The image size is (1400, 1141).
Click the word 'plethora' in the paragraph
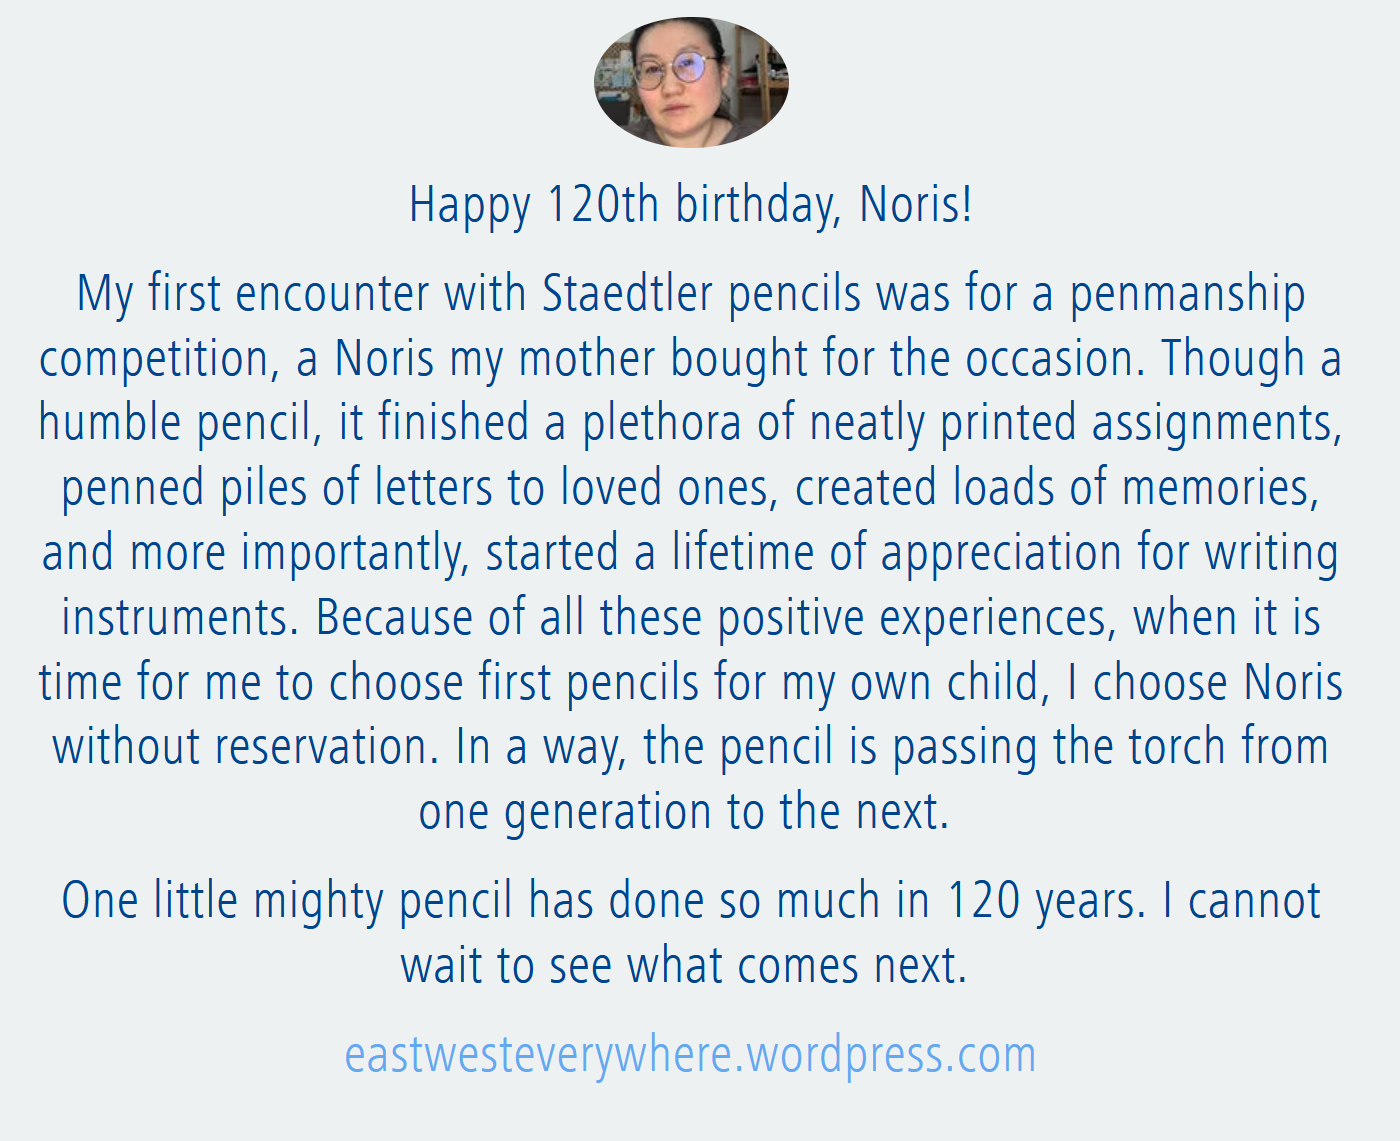[x=662, y=424]
